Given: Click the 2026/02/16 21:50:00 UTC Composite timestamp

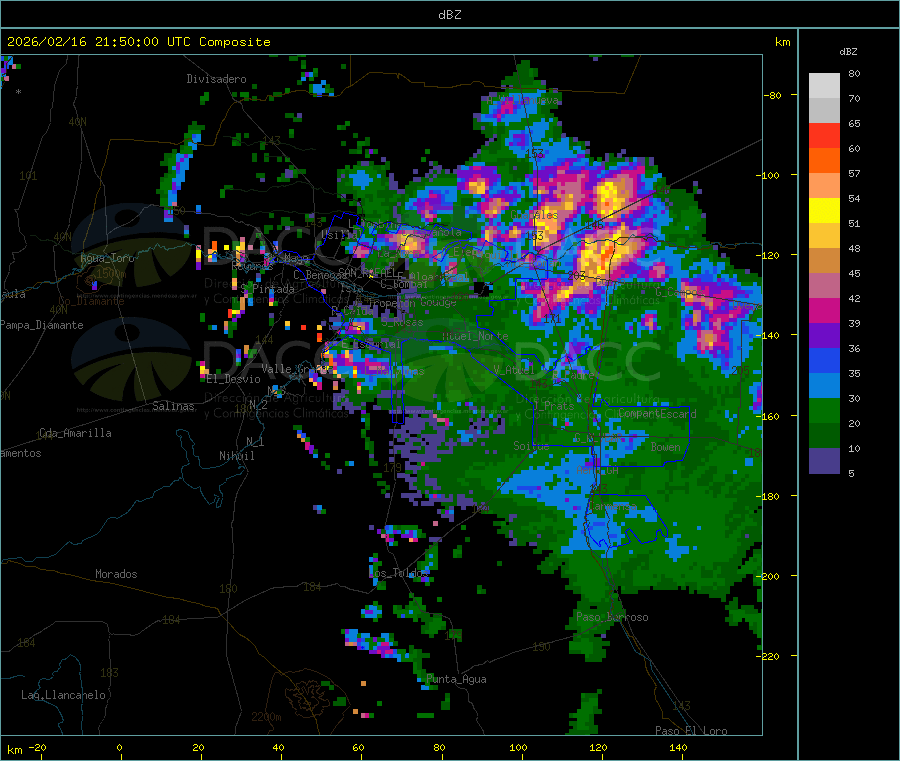Looking at the screenshot, I should [138, 42].
